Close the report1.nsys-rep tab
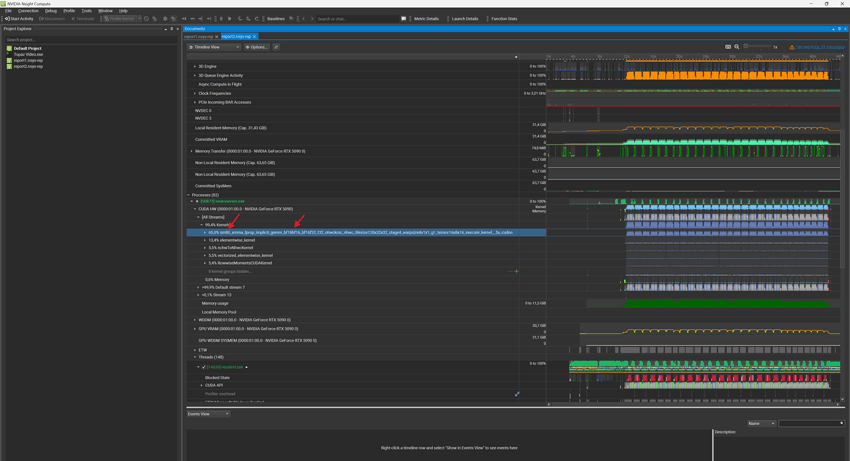The width and height of the screenshot is (850, 461). click(216, 36)
